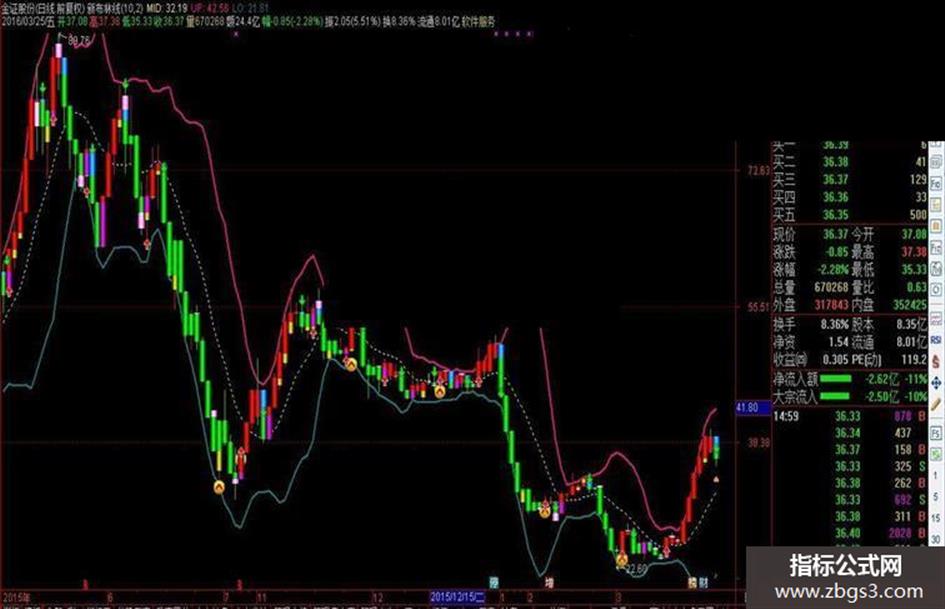Select the 14:59 trade tick row

850,416
